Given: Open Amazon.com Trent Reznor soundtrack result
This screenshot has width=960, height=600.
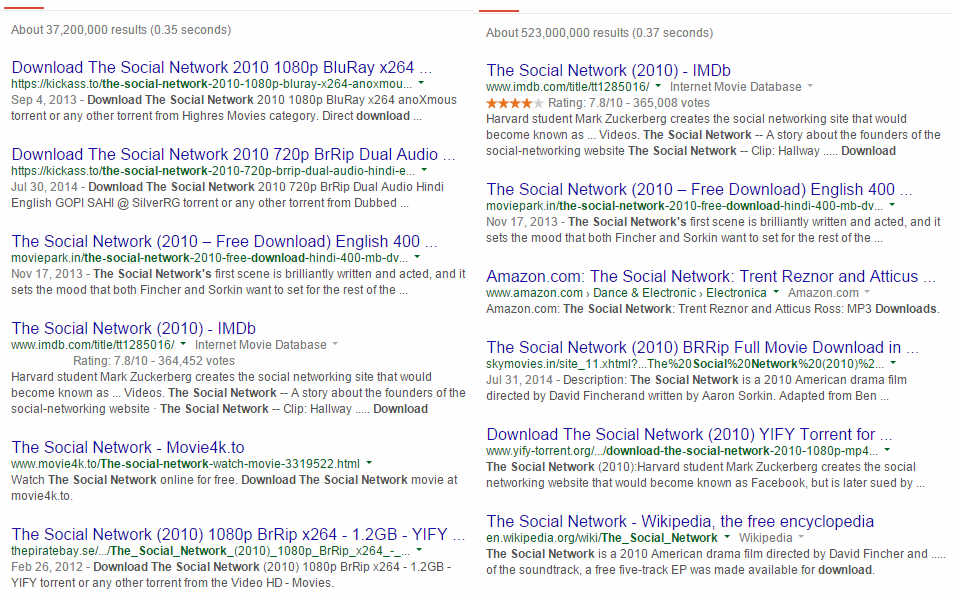Looking at the screenshot, I should click(x=711, y=276).
